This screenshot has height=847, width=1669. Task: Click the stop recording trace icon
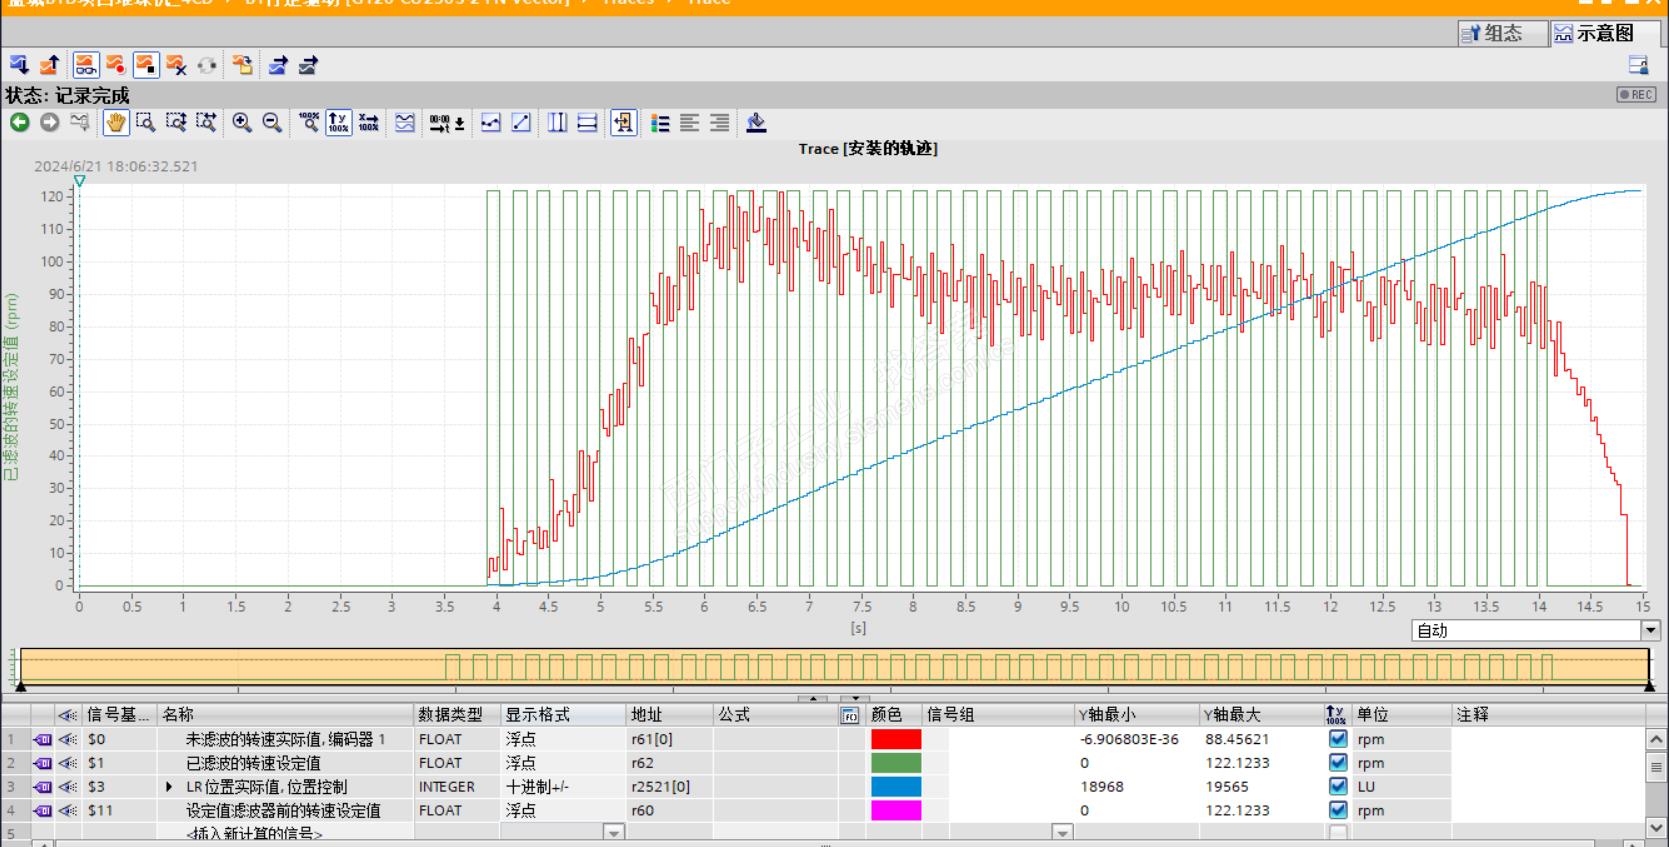coord(146,66)
